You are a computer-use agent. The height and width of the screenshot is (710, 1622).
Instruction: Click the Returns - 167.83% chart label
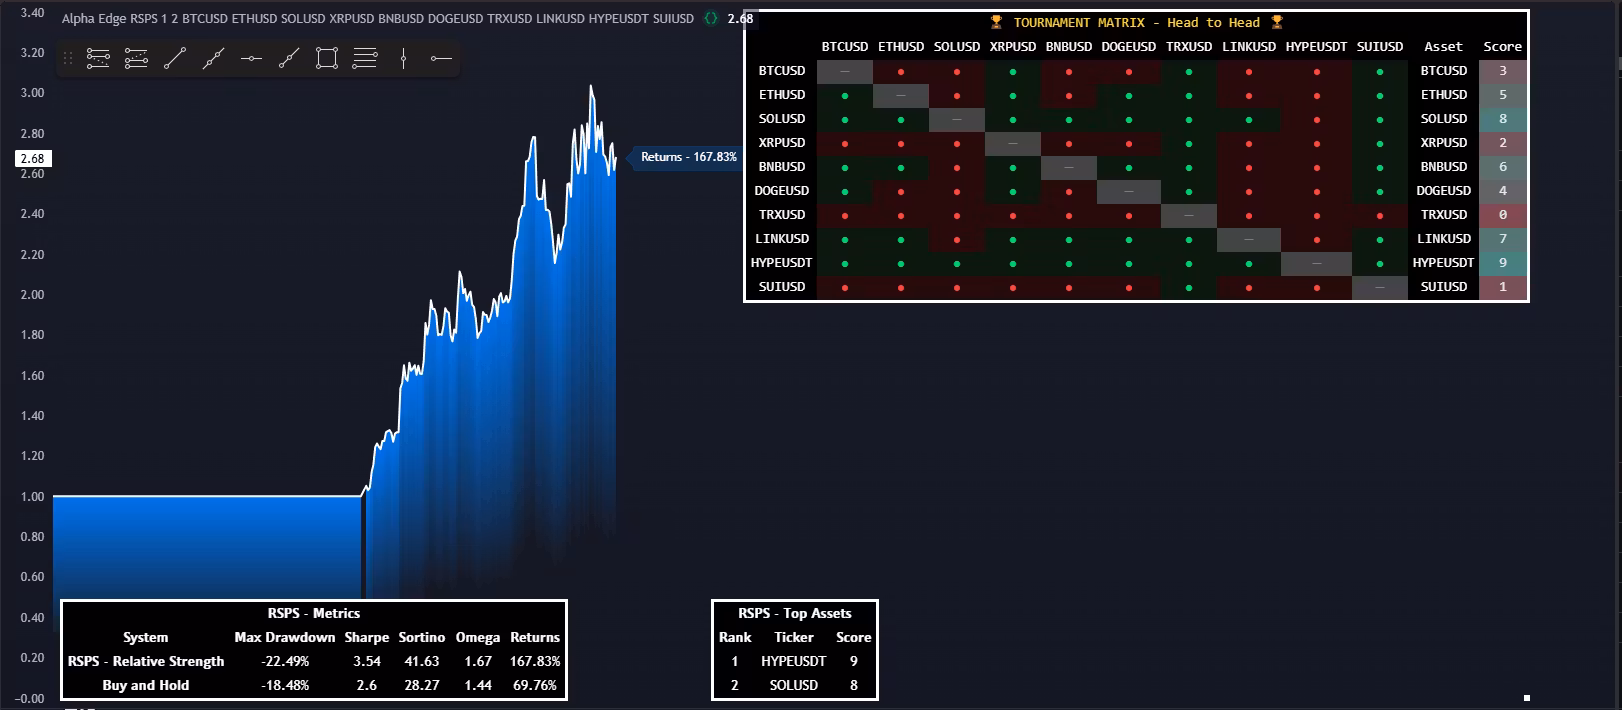click(x=688, y=157)
